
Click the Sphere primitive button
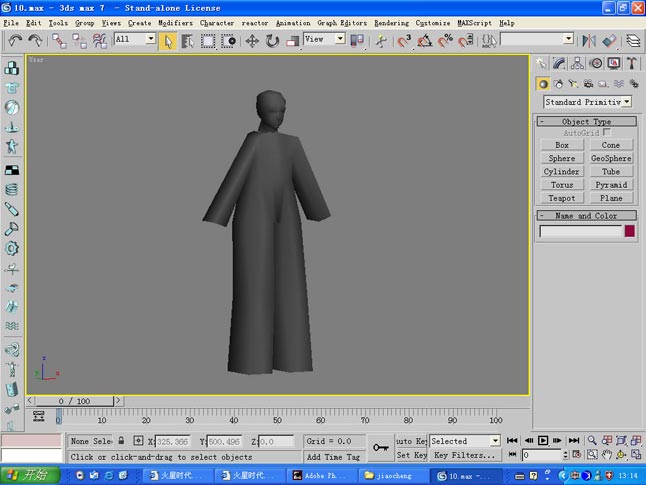click(562, 158)
